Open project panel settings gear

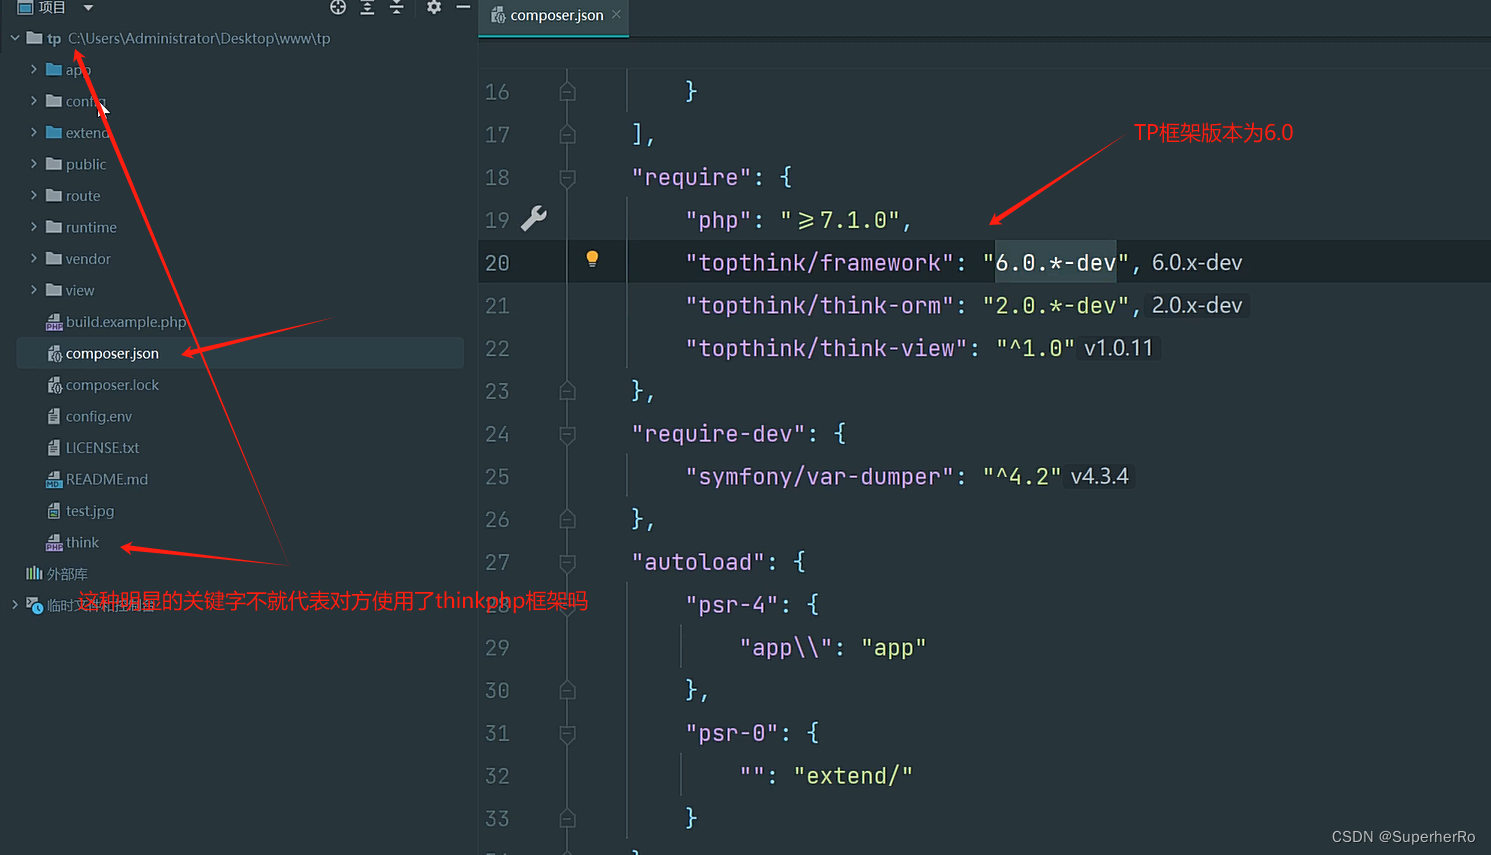[433, 7]
